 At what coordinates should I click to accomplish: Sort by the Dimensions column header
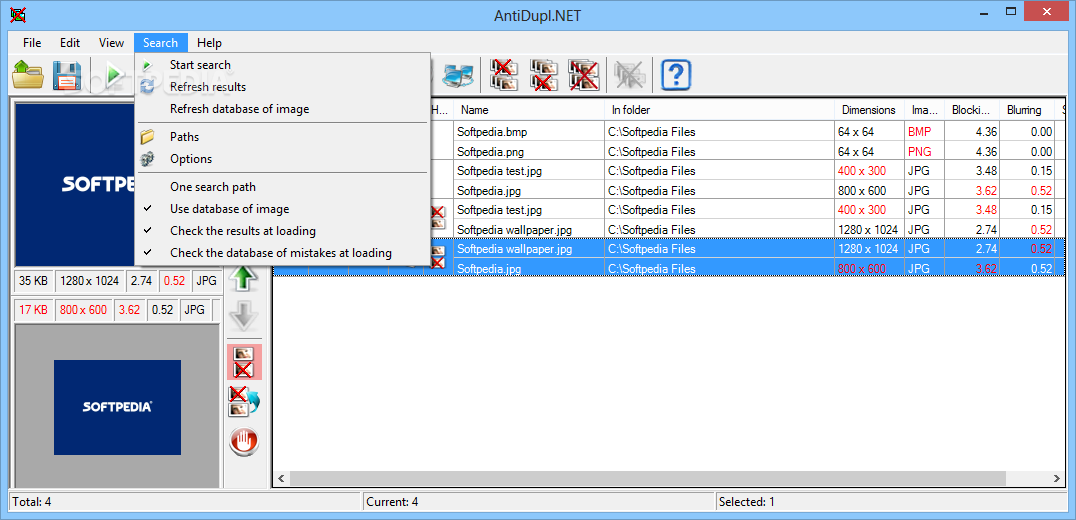pyautogui.click(x=869, y=110)
